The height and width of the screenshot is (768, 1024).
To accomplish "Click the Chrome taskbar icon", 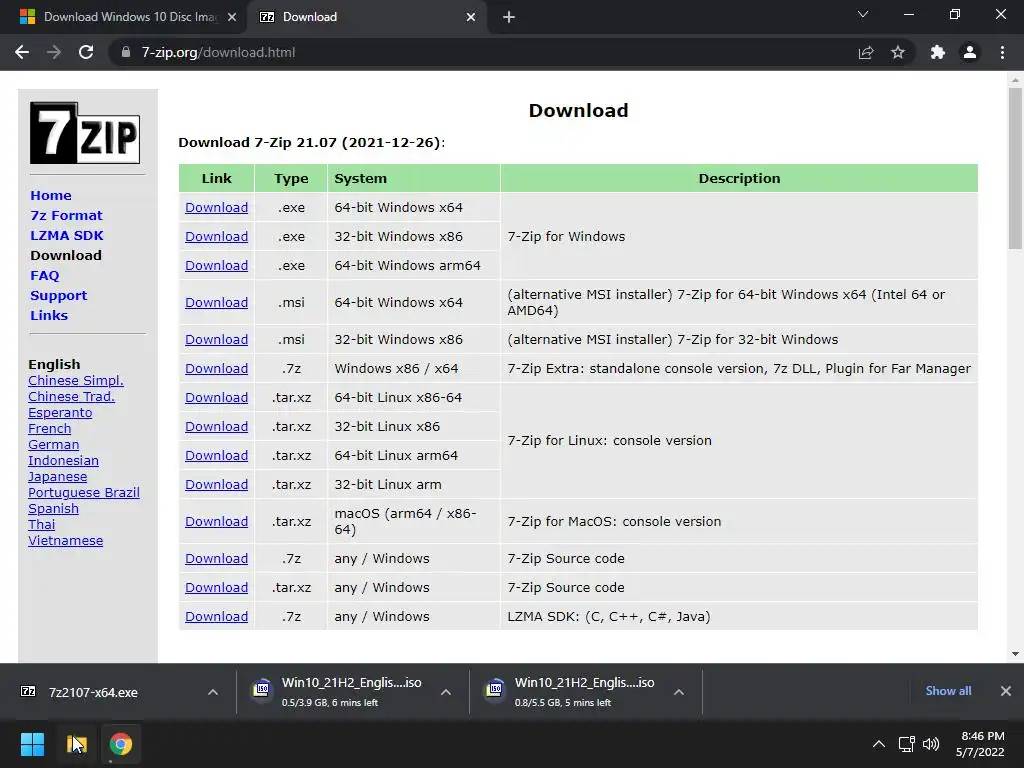I will [121, 744].
